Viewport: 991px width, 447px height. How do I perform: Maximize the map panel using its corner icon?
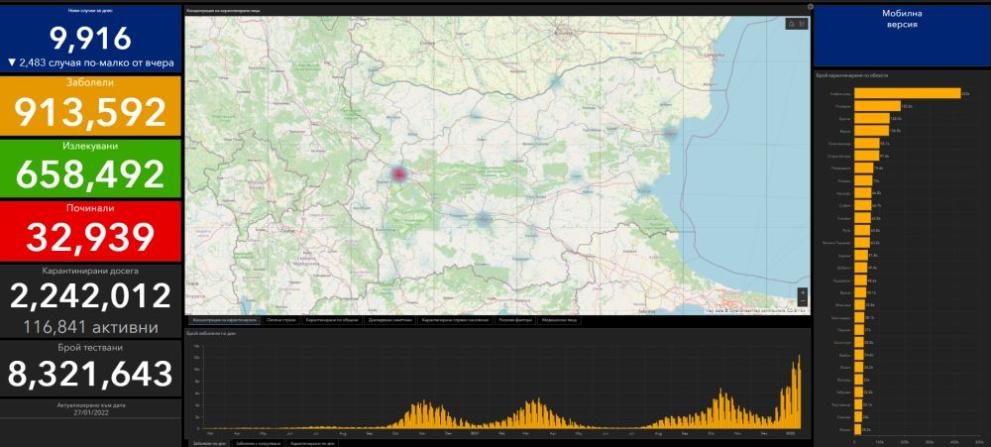point(809,5)
